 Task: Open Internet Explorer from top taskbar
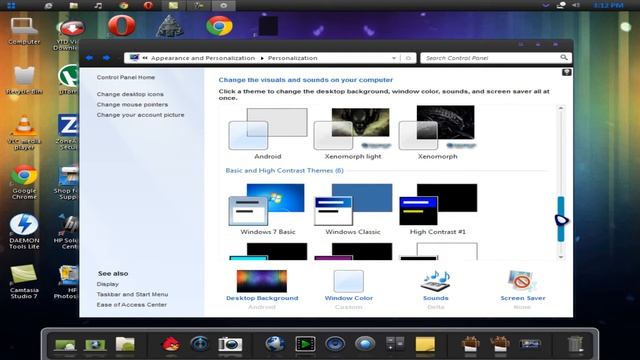[49, 5]
